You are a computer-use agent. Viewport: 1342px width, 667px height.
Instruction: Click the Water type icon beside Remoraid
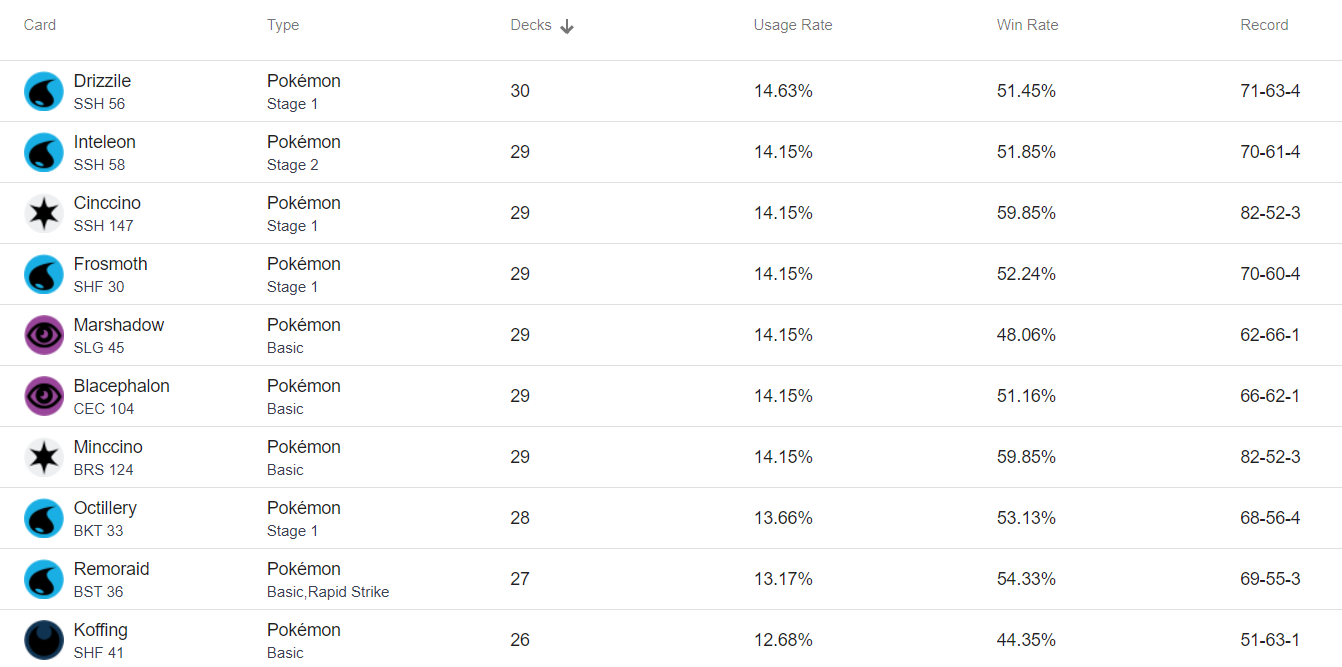pyautogui.click(x=44, y=579)
